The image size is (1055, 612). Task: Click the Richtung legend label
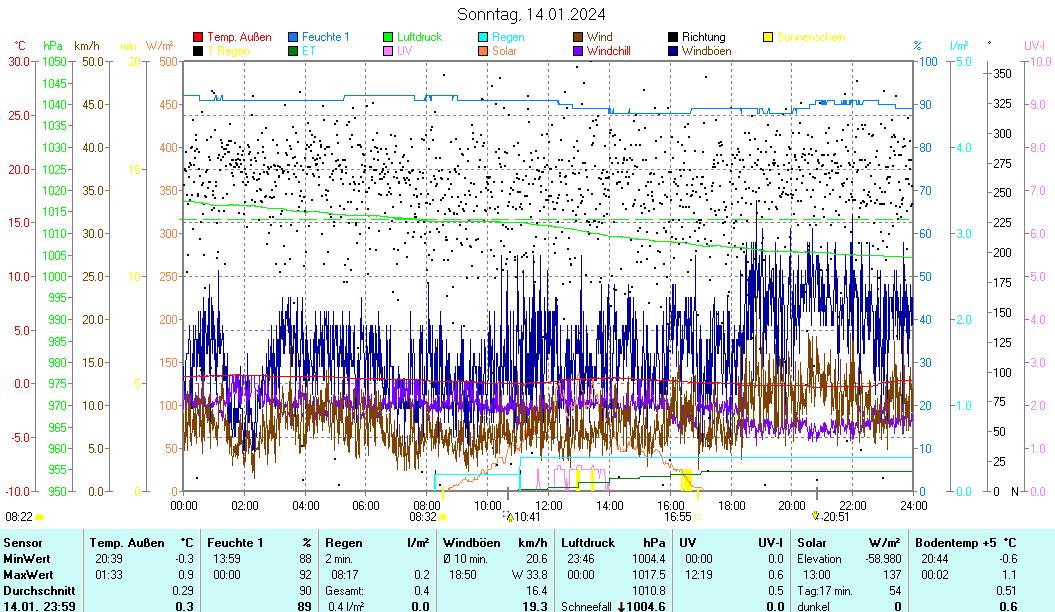[703, 37]
